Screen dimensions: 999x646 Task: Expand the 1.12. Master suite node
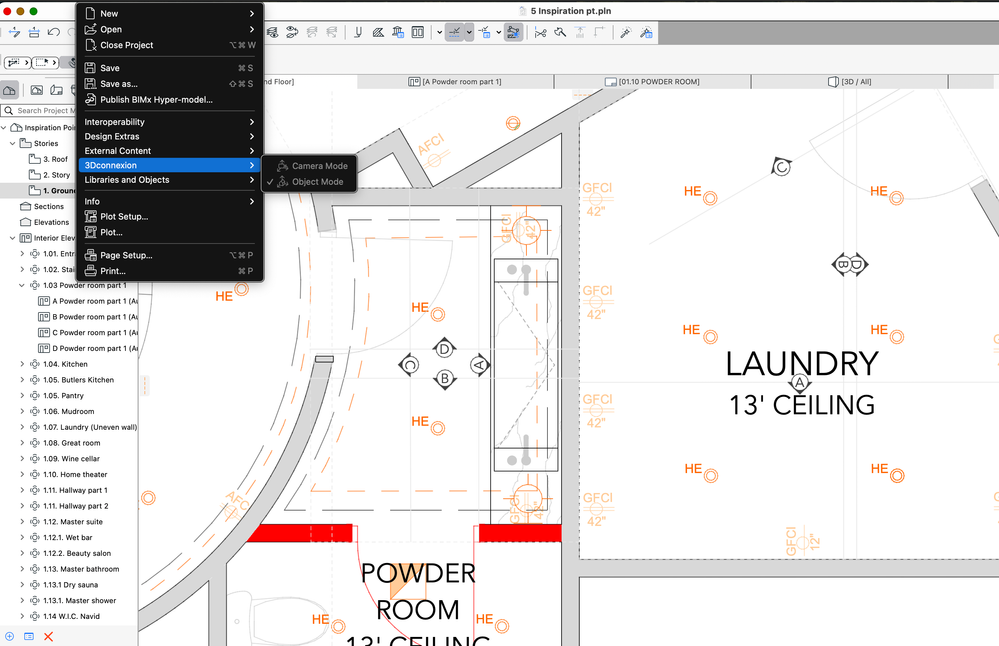[22, 522]
